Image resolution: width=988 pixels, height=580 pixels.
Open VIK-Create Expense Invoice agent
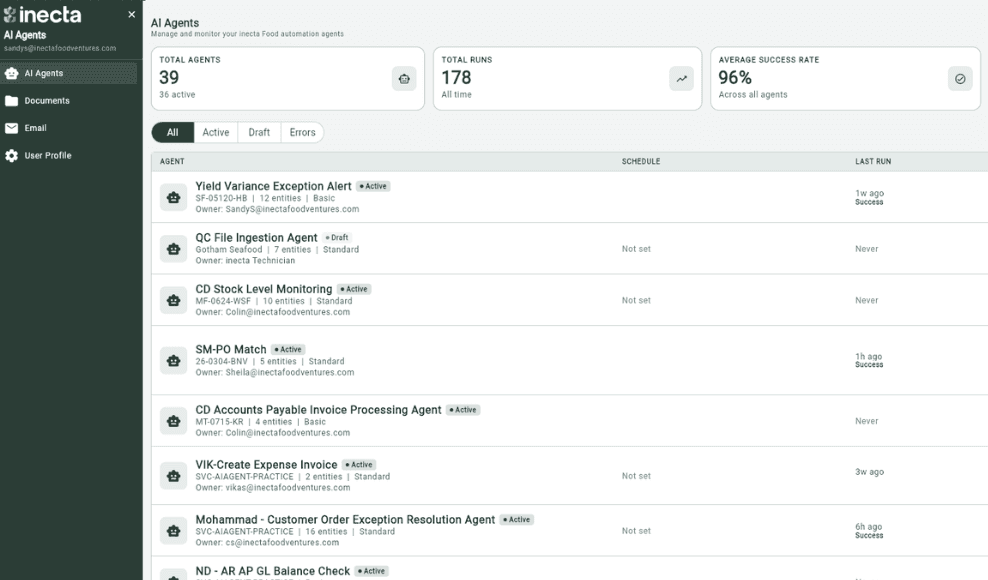(266, 465)
